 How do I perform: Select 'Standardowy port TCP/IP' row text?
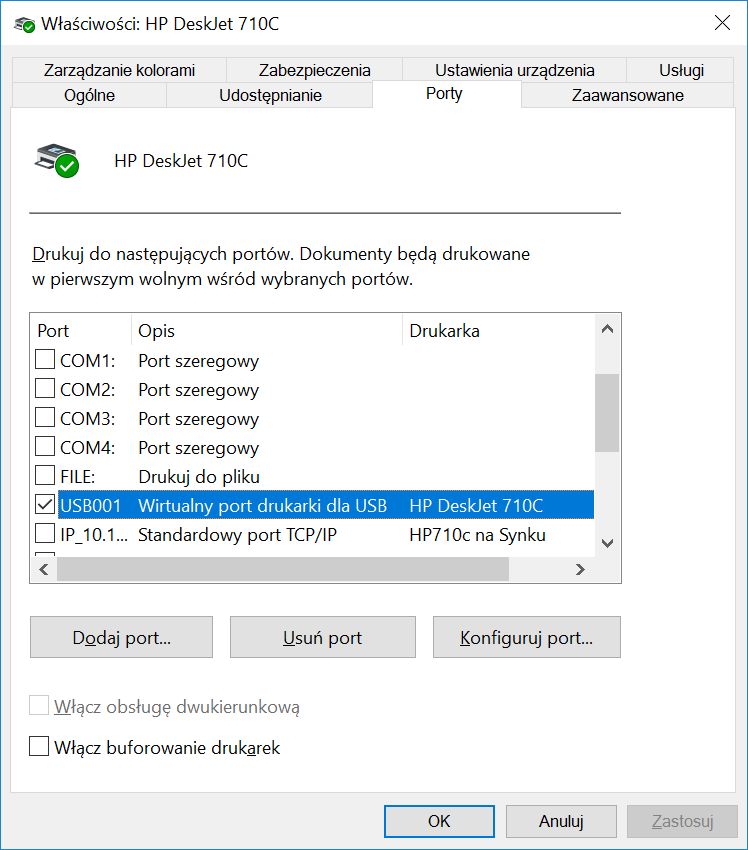pyautogui.click(x=237, y=535)
